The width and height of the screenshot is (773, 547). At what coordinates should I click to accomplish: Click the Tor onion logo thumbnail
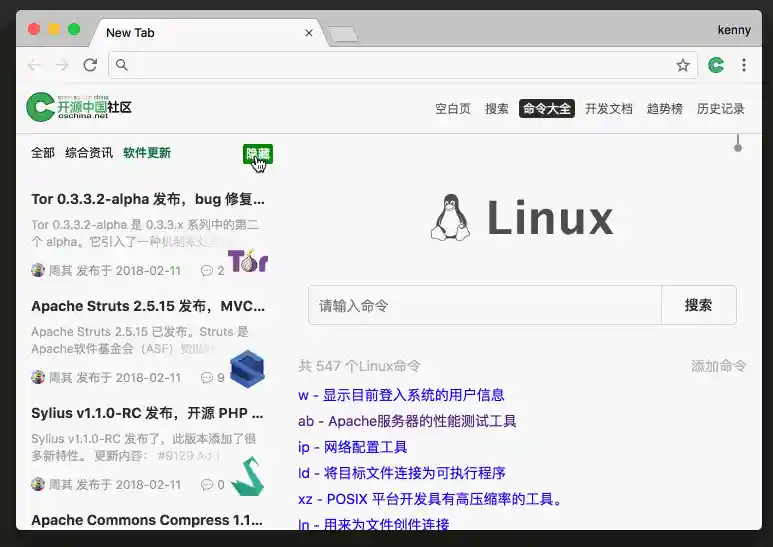point(247,261)
